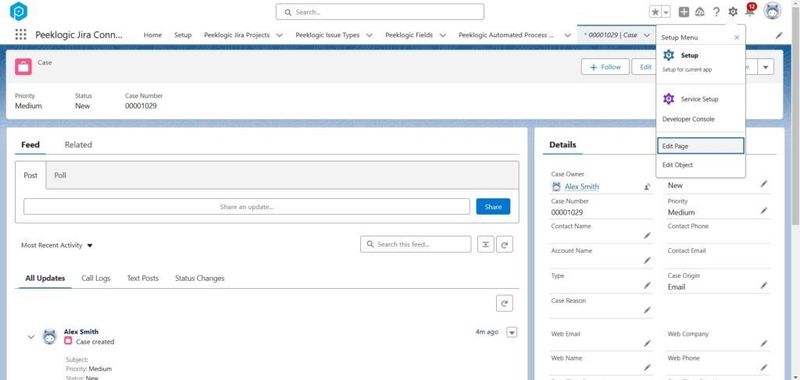800x380 pixels.
Task: Expand Peeklogic Jira Projects dropdown chevron
Action: pos(279,35)
